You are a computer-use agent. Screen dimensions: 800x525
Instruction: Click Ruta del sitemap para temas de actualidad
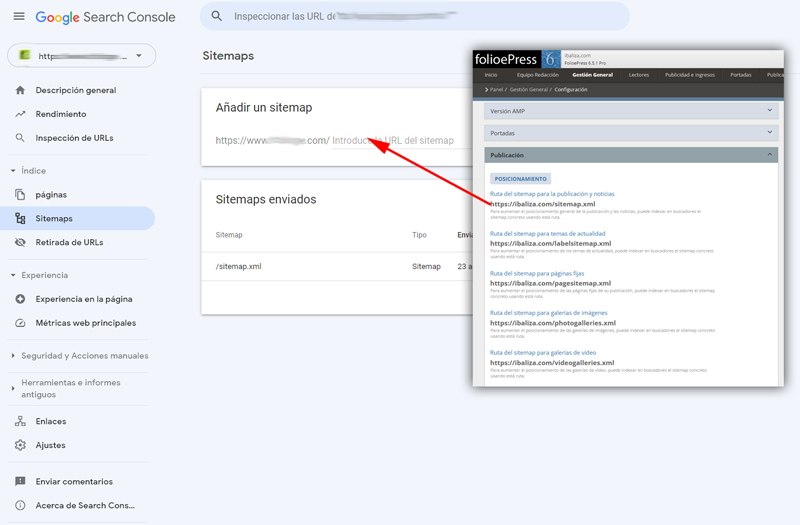click(x=547, y=234)
